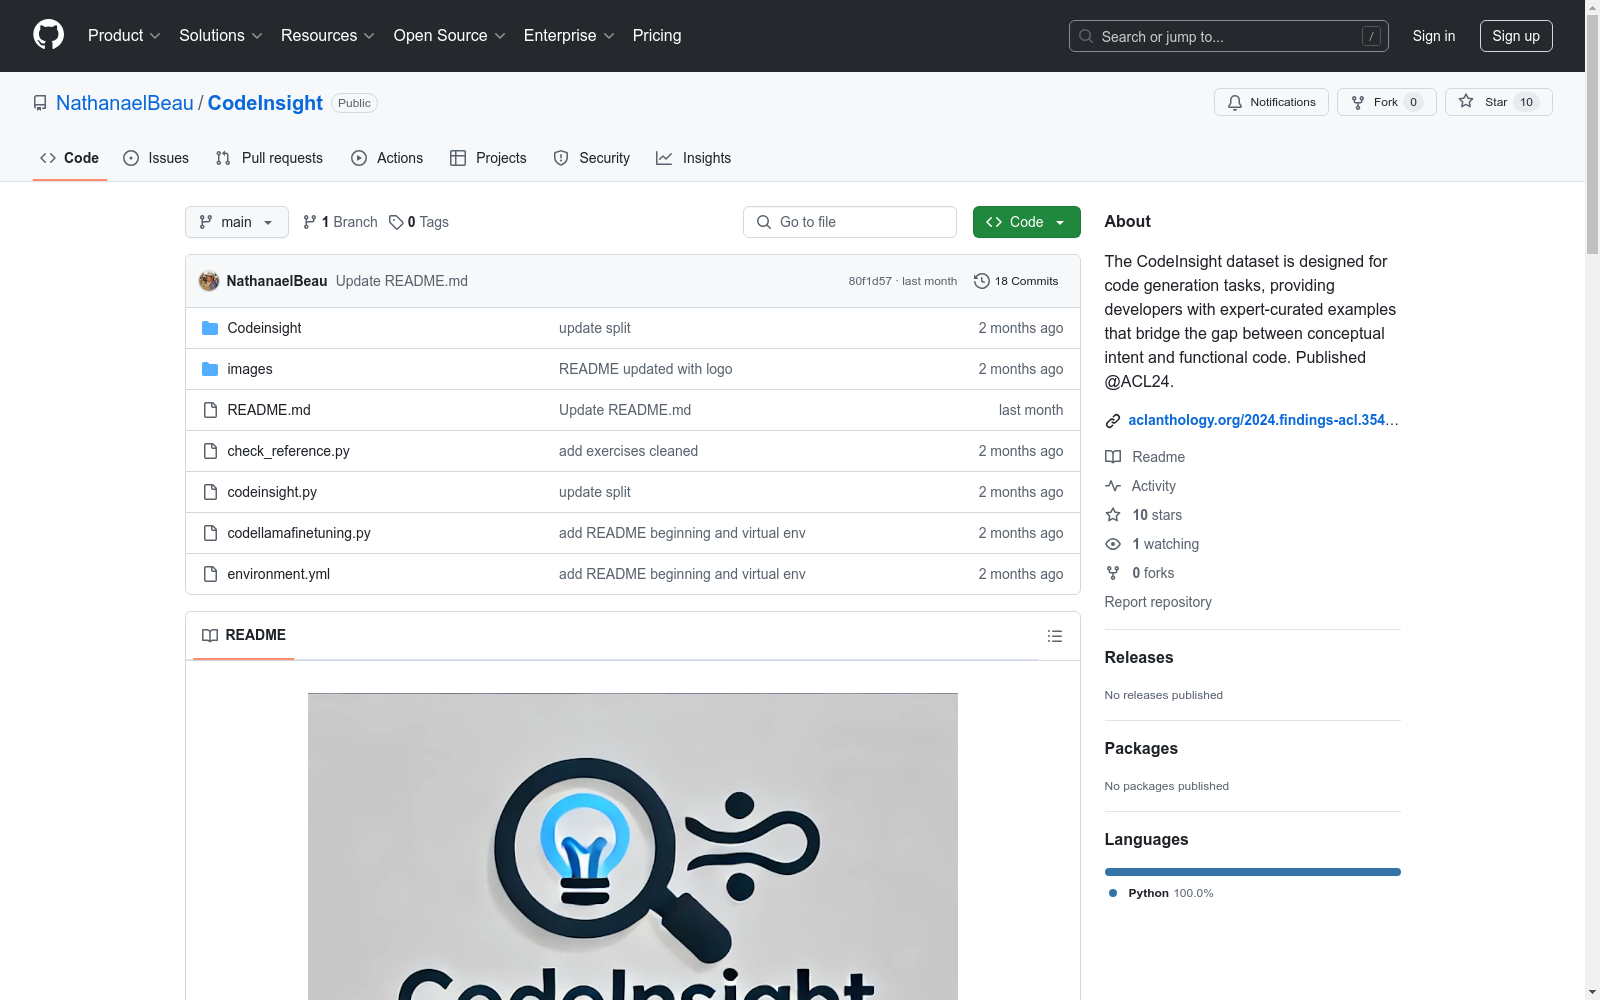Switch to the Pull requests tab
The width and height of the screenshot is (1600, 1000).
click(x=269, y=158)
